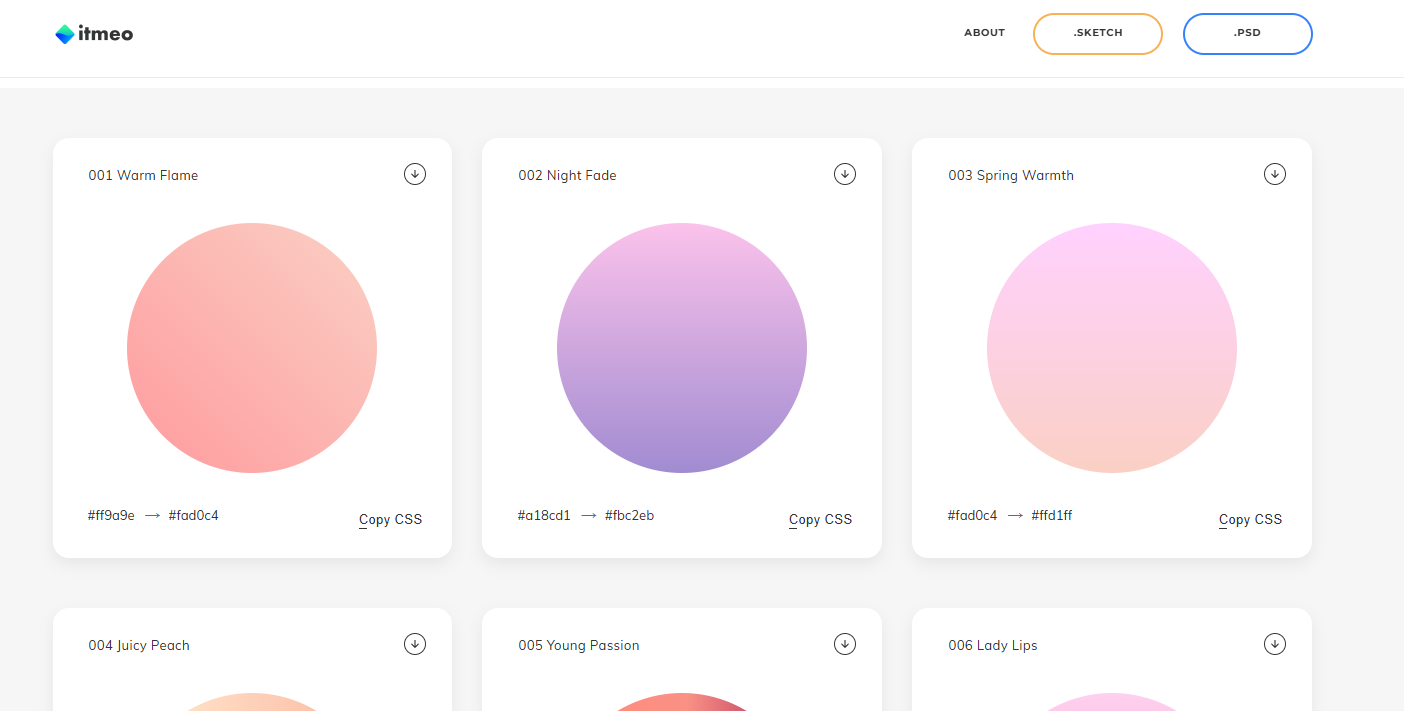Select the Spring Warmth gradient circle

1112,348
